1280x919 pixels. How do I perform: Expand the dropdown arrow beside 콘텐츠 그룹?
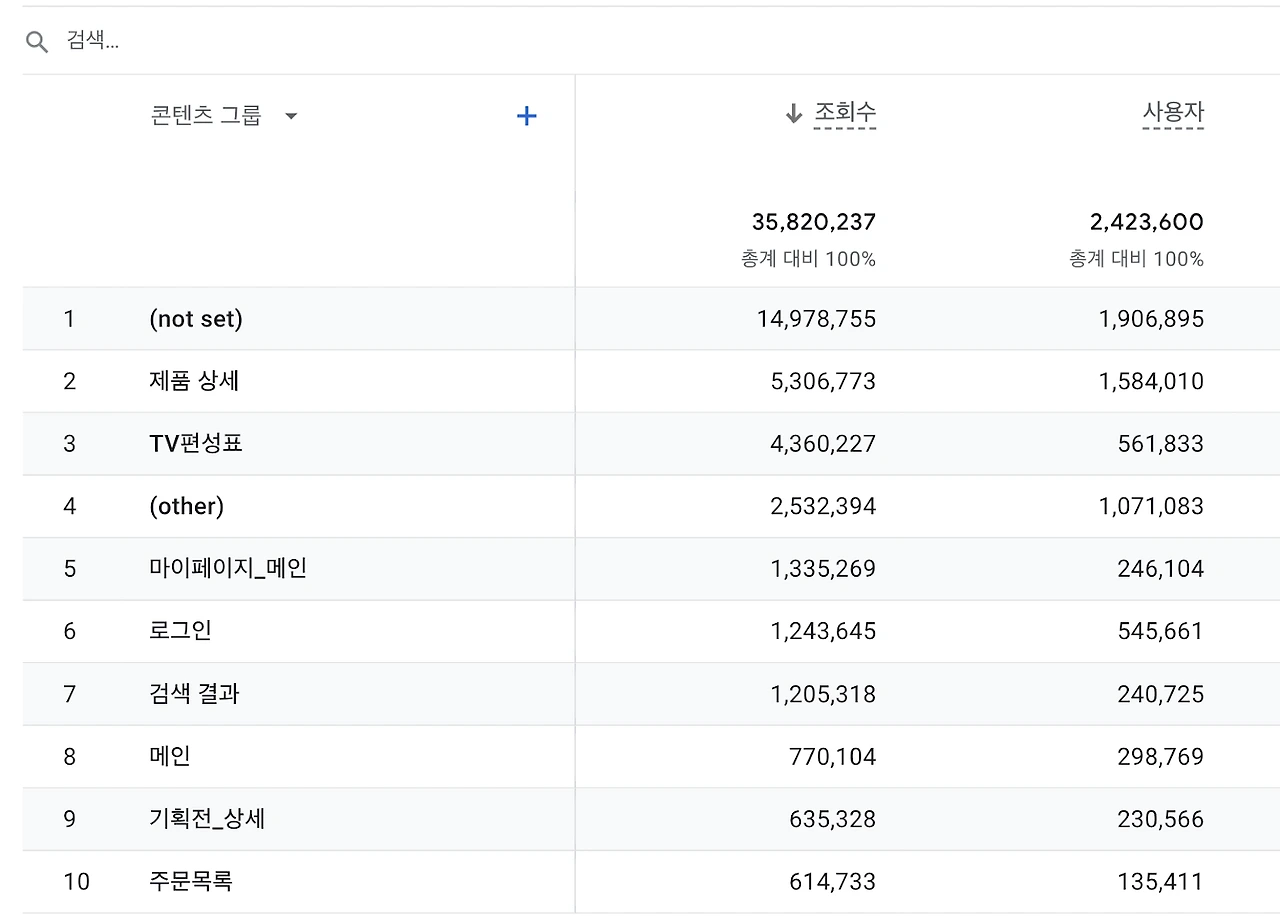[x=290, y=116]
